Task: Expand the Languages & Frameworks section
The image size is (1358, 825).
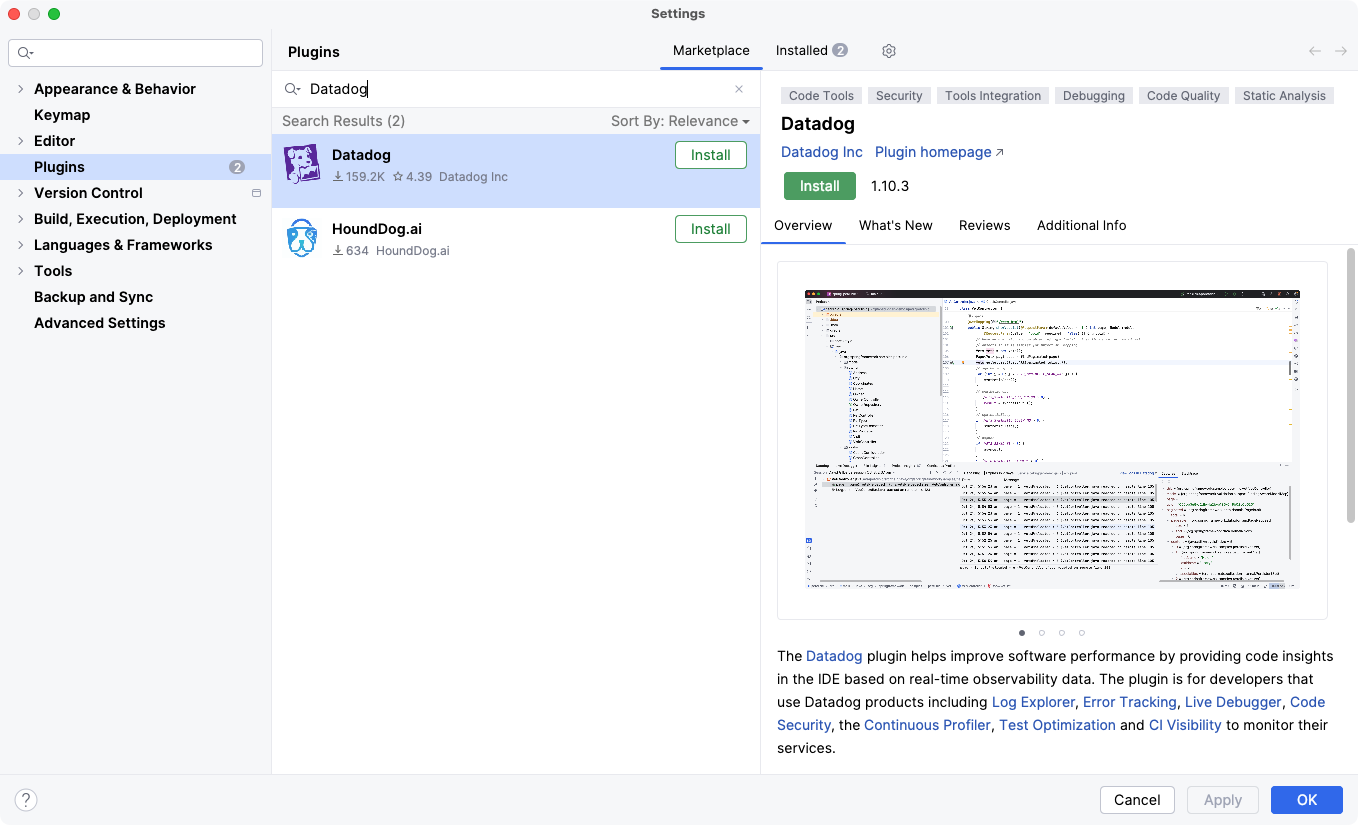Action: (20, 245)
